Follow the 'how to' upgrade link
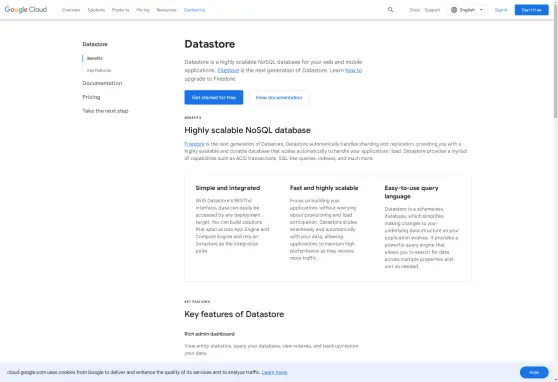This screenshot has height=382, width=558. point(353,70)
